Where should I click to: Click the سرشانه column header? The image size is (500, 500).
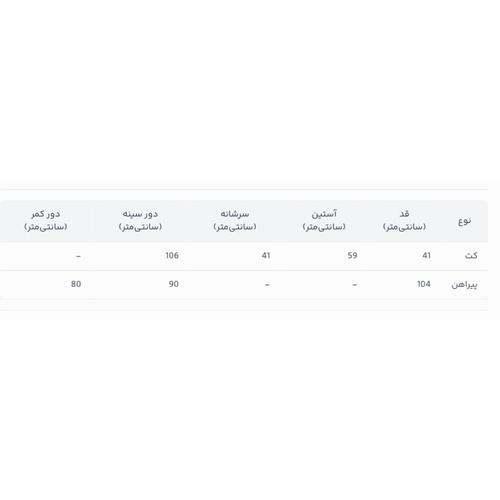pos(235,220)
